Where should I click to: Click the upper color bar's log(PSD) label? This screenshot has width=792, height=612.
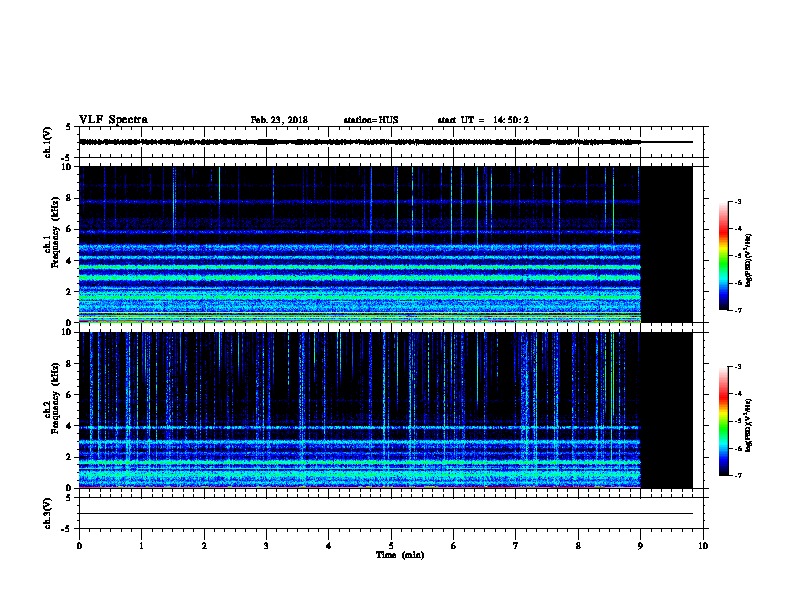[749, 260]
